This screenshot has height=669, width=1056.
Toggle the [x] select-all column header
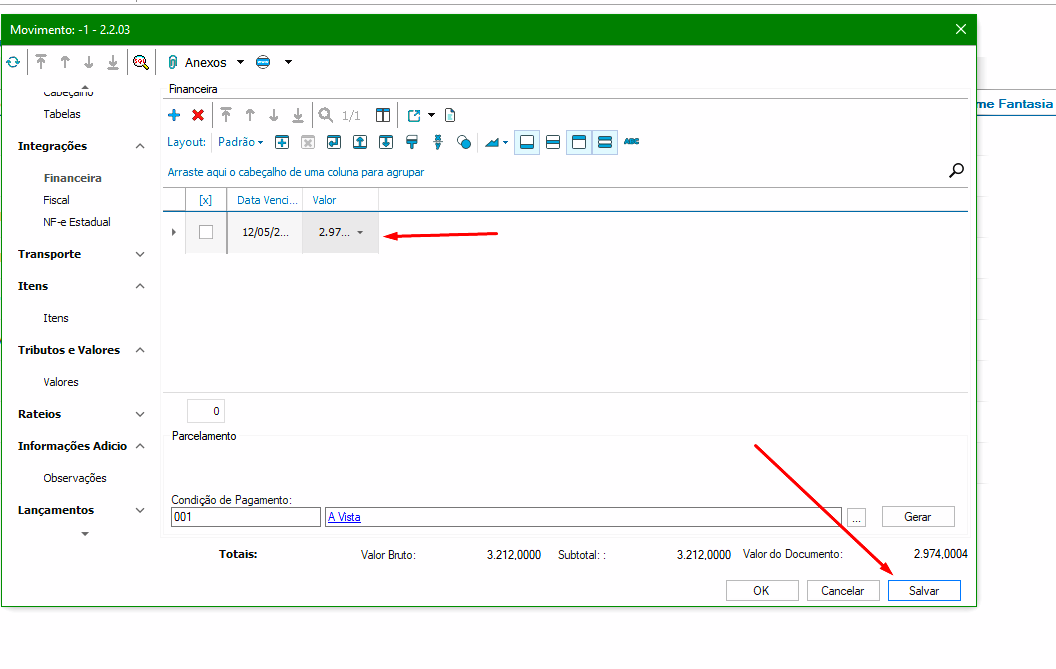click(x=206, y=200)
